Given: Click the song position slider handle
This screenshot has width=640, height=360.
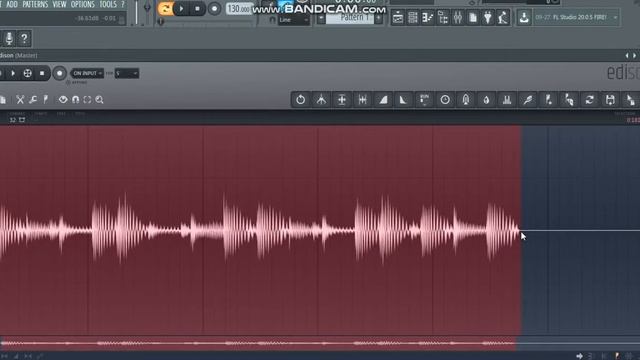Looking at the screenshot, I should pos(161,21).
